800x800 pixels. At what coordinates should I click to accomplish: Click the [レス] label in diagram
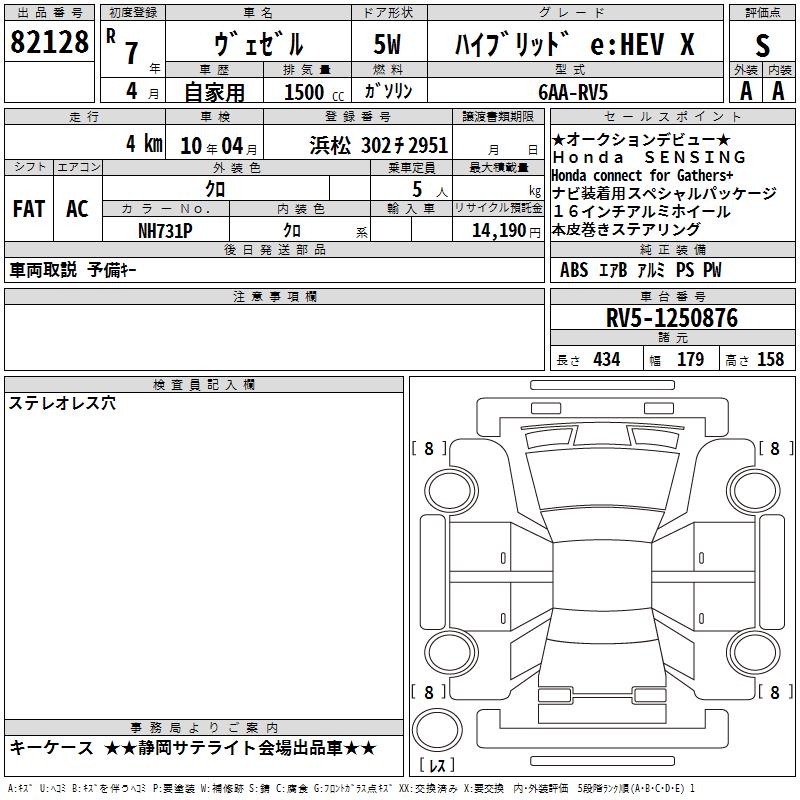(437, 765)
